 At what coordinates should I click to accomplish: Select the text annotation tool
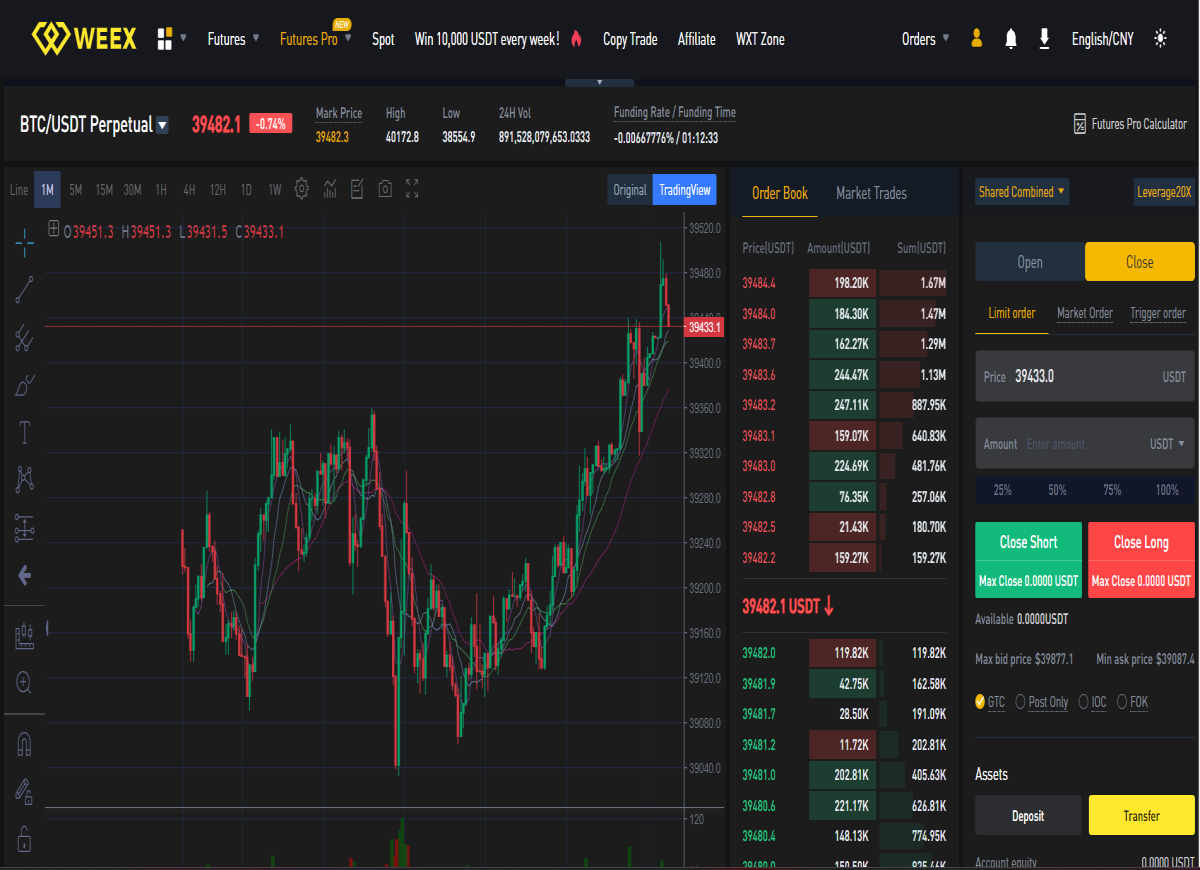click(25, 433)
